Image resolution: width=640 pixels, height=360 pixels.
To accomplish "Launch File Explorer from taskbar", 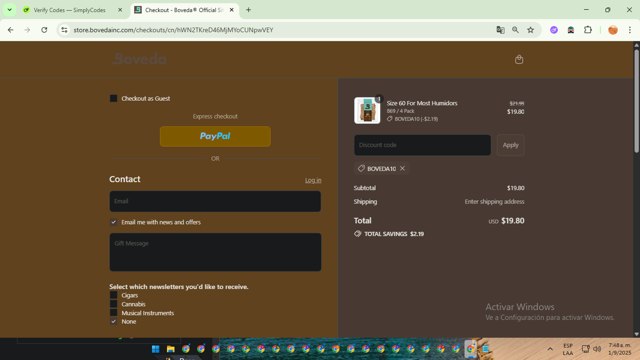I will 171,349.
